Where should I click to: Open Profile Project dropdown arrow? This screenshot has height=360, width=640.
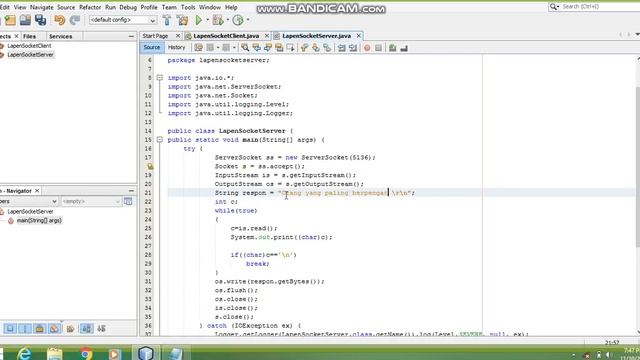pos(248,20)
